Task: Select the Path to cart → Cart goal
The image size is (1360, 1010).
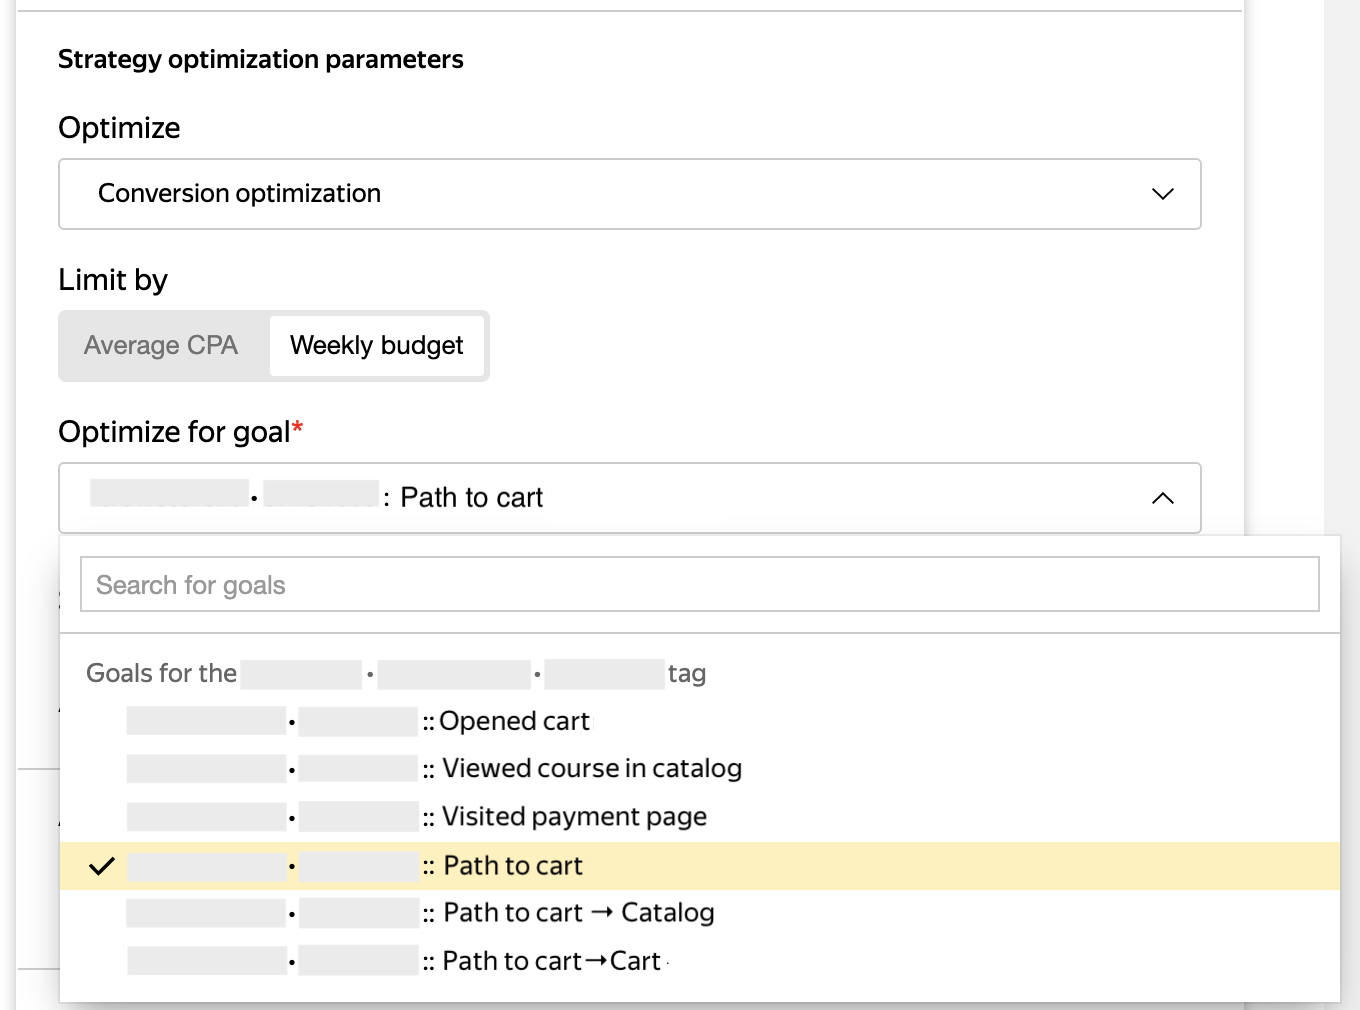Action: [x=551, y=961]
